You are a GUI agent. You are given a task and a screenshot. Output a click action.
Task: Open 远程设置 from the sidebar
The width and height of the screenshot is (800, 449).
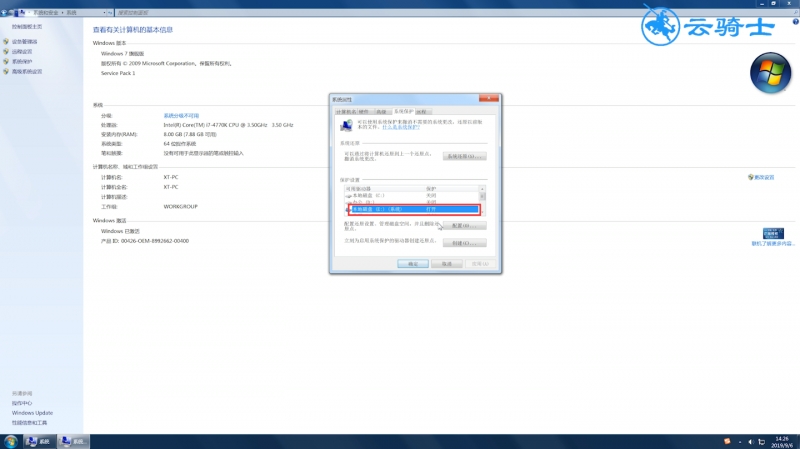tap(22, 52)
